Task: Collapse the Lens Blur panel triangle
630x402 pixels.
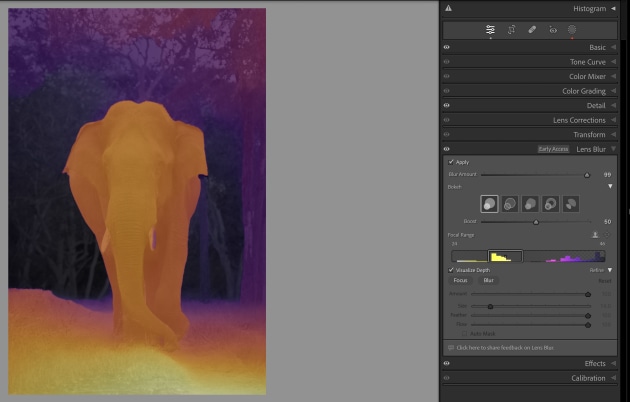Action: click(613, 149)
